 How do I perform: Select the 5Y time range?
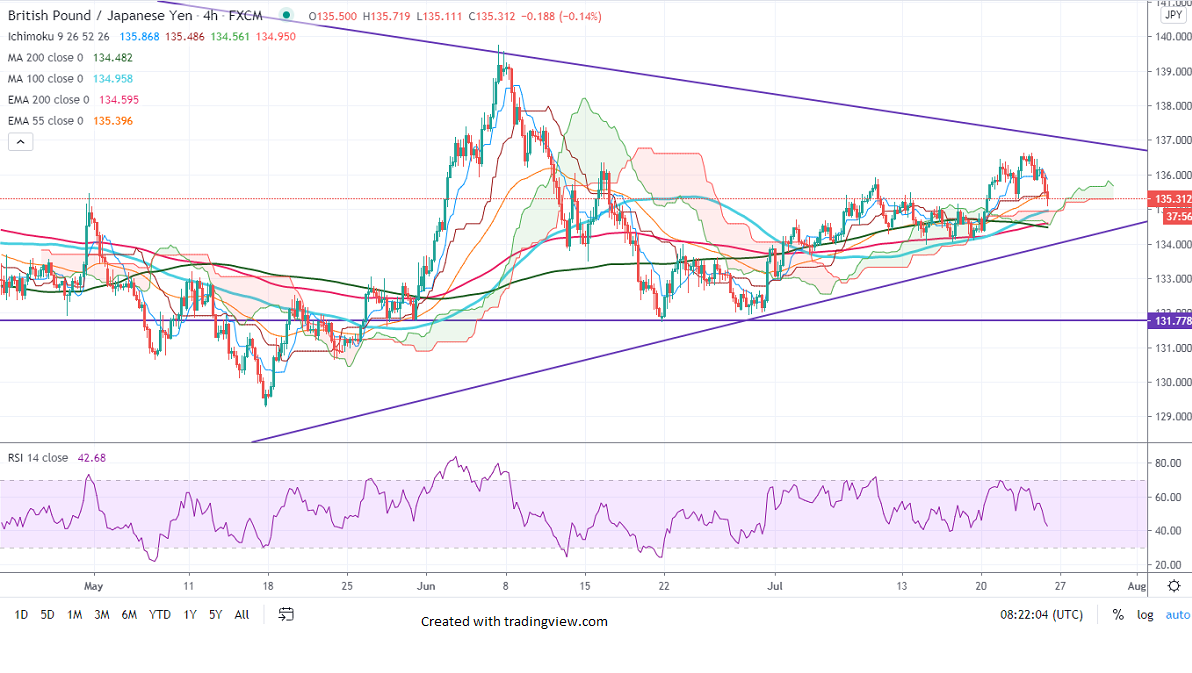click(x=216, y=614)
